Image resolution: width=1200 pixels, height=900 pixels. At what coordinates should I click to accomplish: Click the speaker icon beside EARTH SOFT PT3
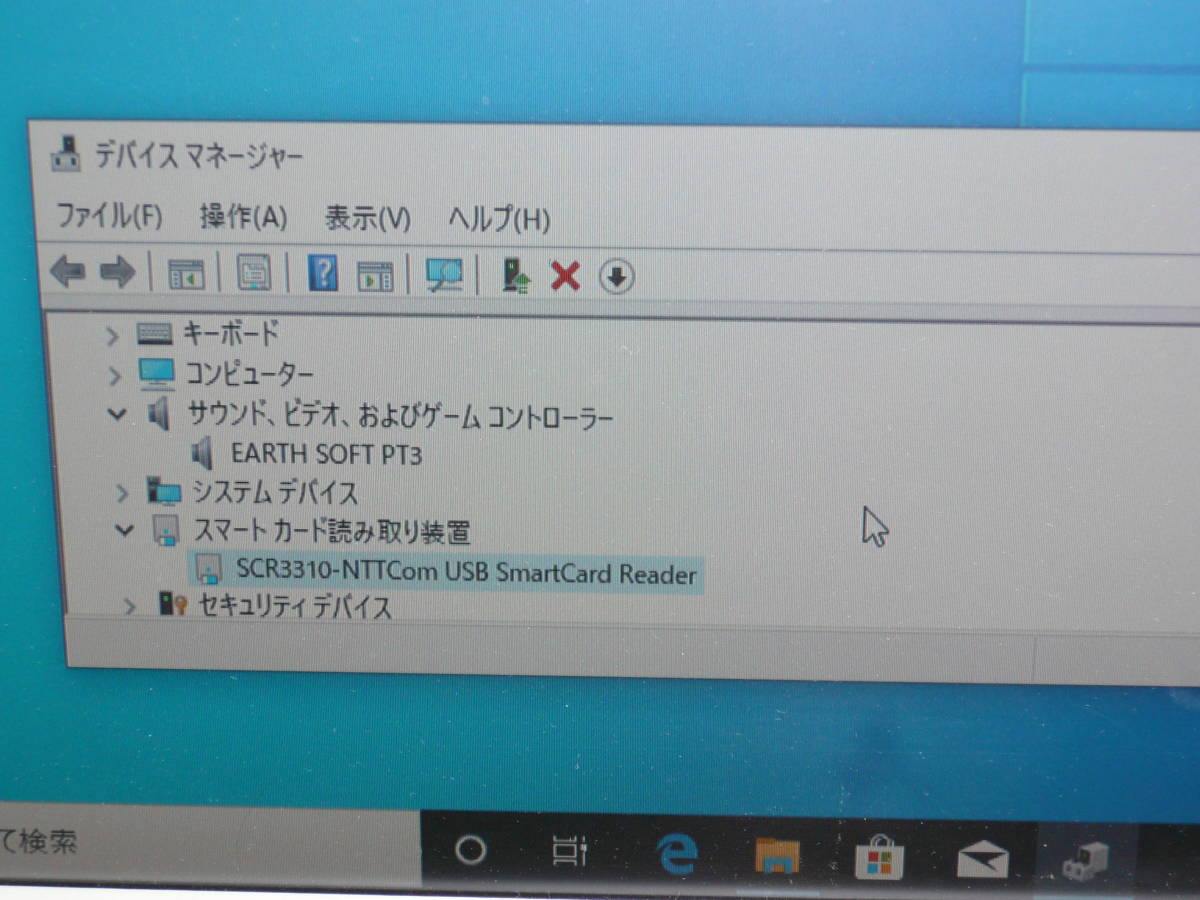(202, 454)
